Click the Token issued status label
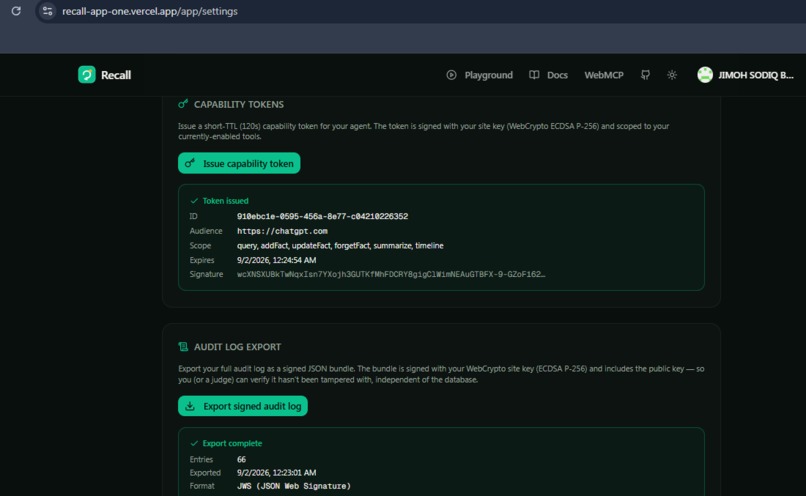This screenshot has width=806, height=496. [225, 200]
